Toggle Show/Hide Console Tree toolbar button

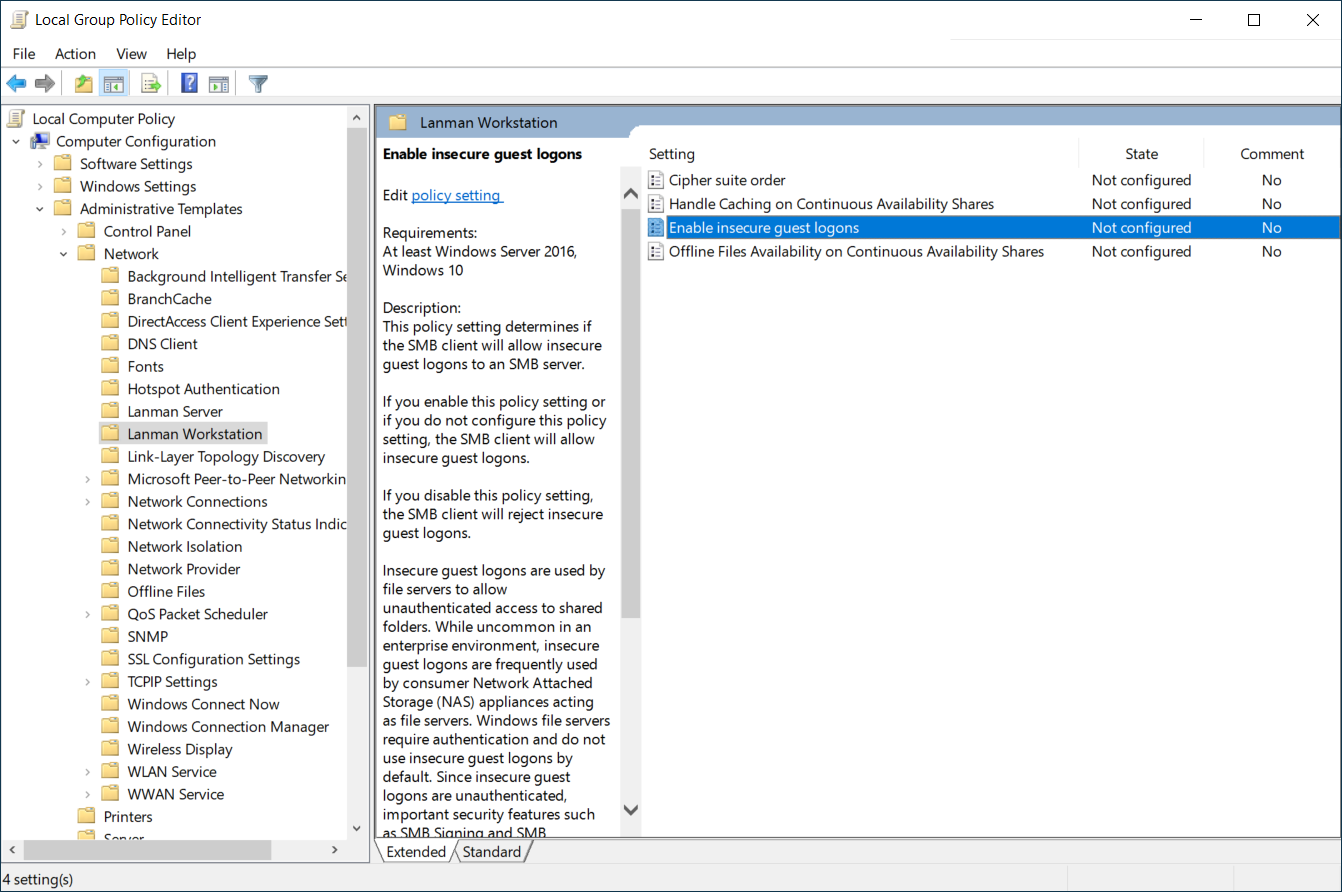pyautogui.click(x=113, y=84)
